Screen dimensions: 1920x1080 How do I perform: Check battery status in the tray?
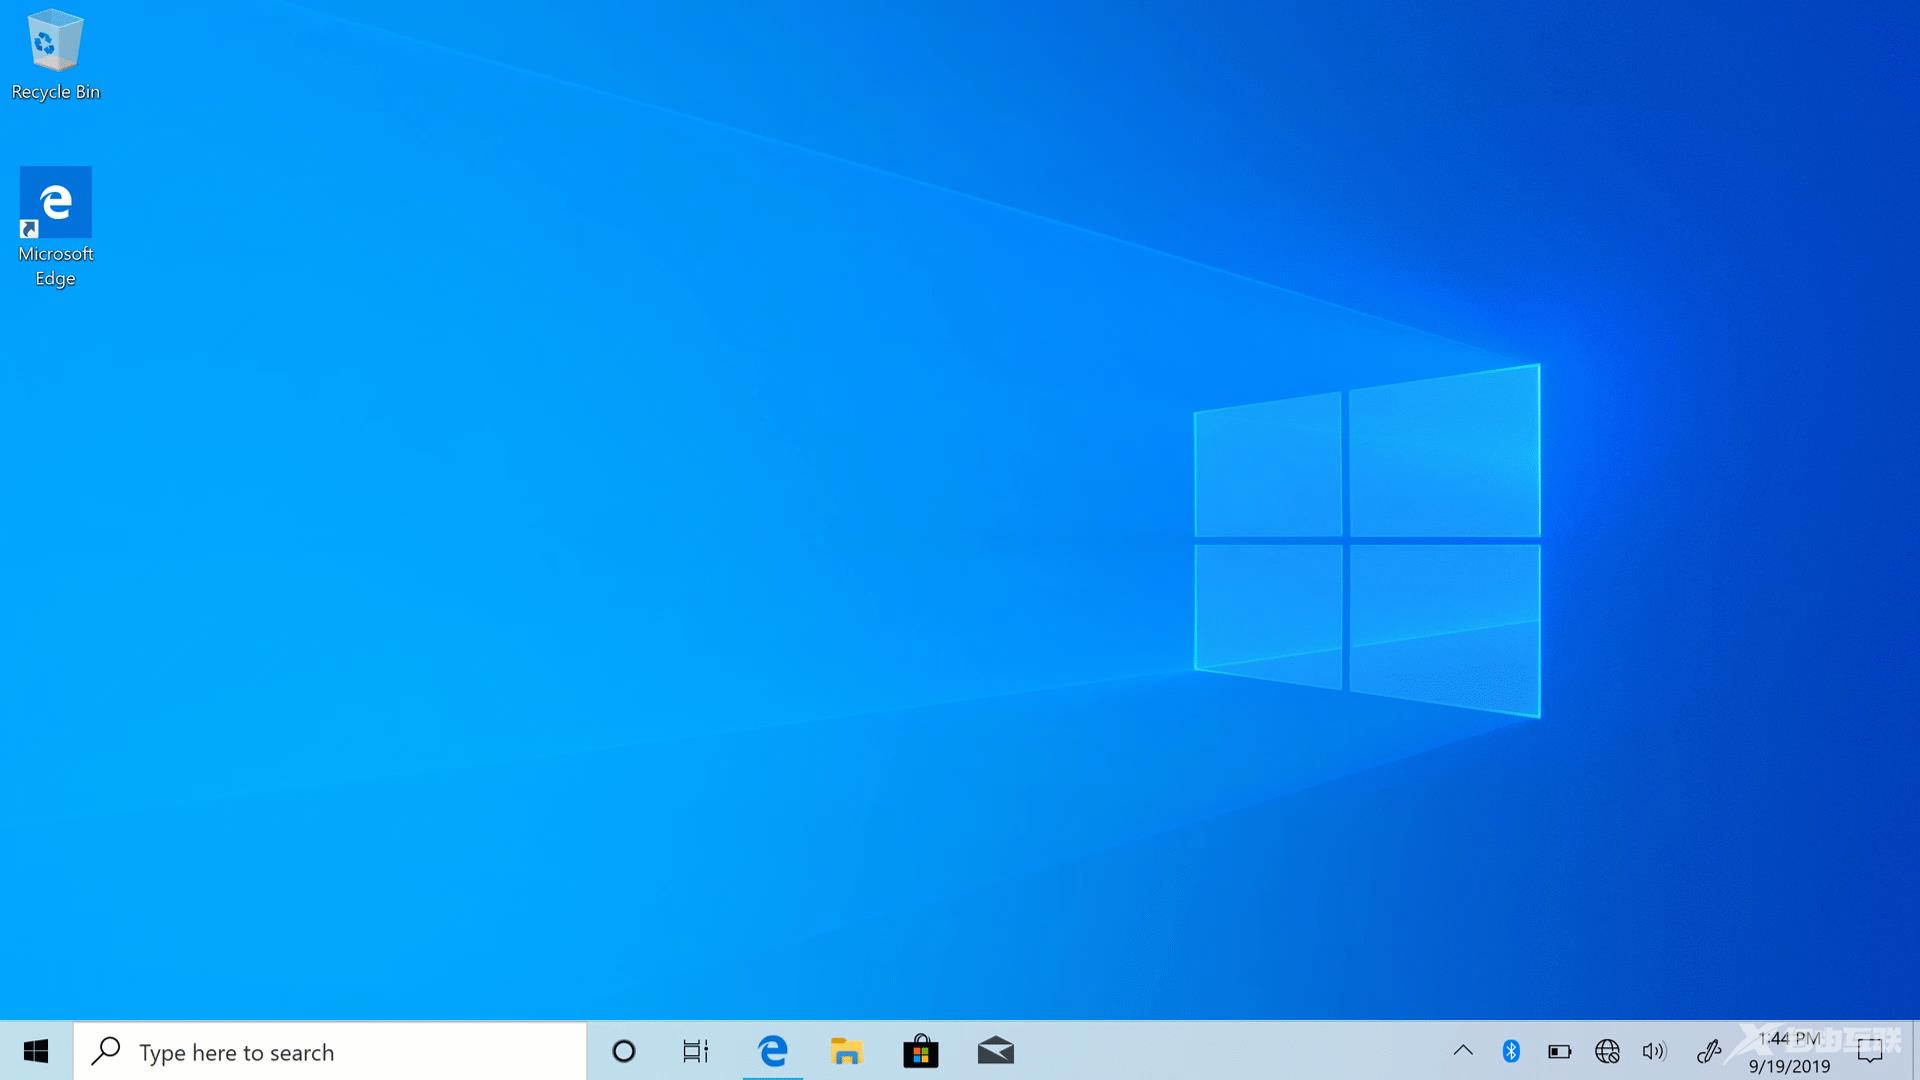pyautogui.click(x=1559, y=1051)
